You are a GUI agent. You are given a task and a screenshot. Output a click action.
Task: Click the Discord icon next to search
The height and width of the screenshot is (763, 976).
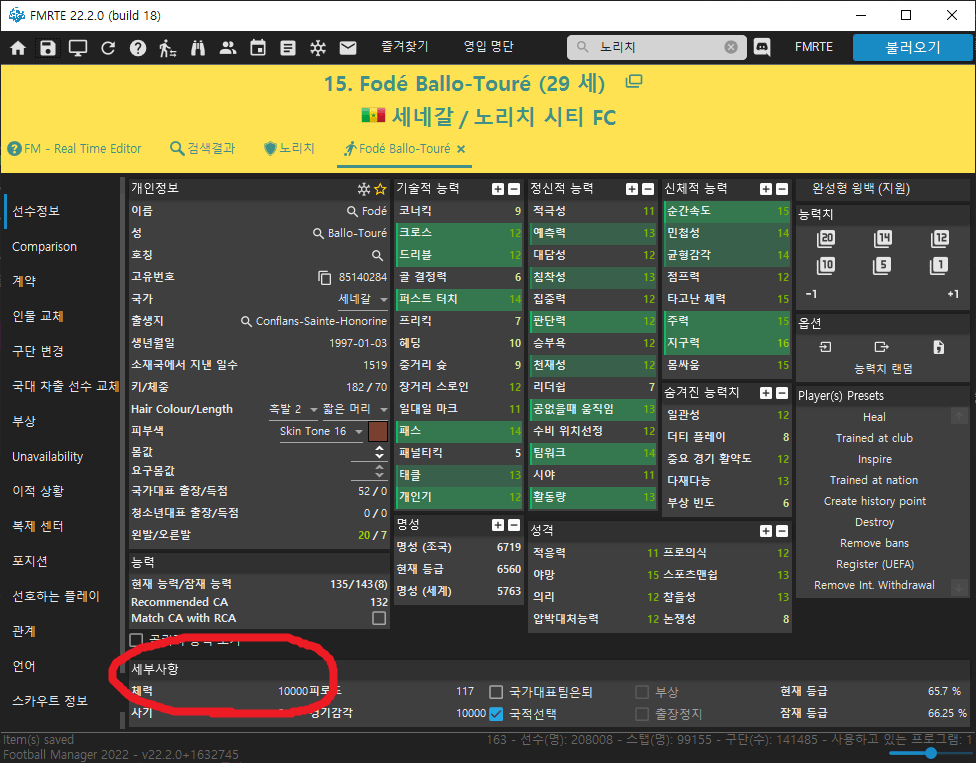click(x=762, y=47)
